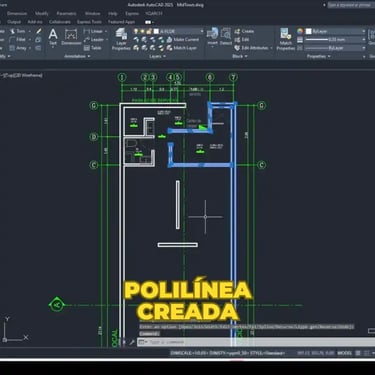Open the Dimension tool
Screen dimensions: 375x375
(71, 37)
